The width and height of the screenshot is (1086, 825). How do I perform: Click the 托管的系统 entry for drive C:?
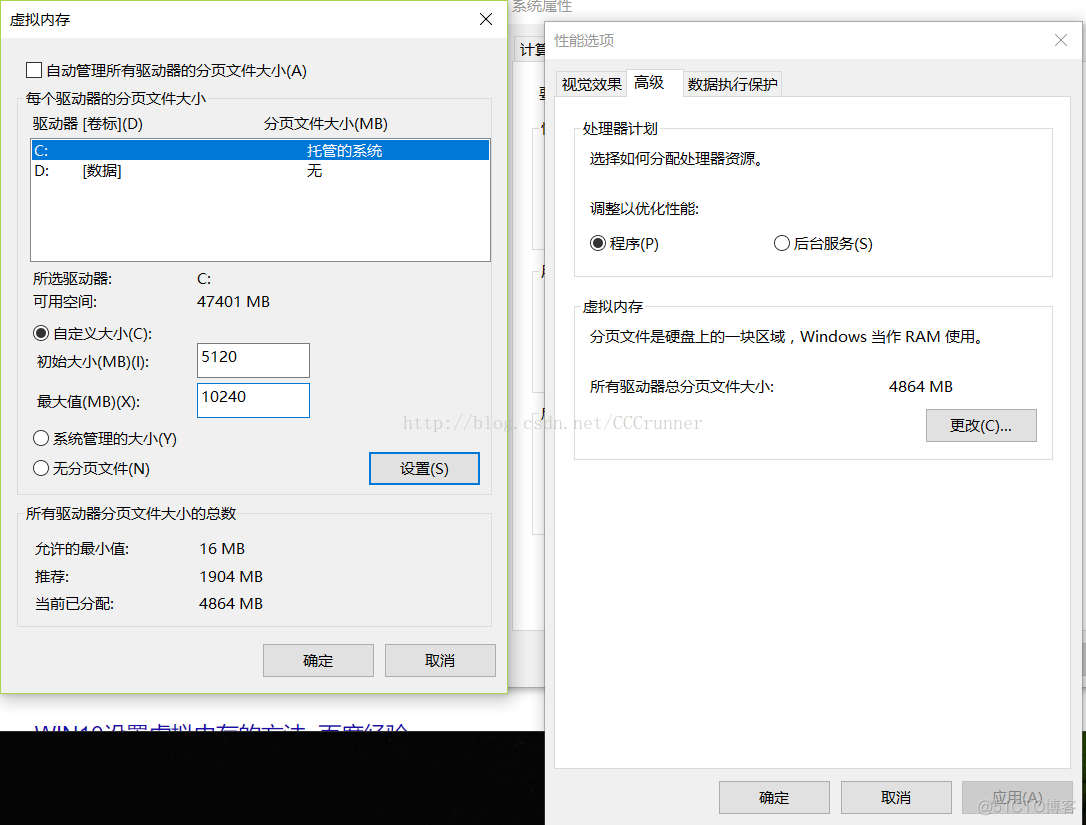(344, 150)
